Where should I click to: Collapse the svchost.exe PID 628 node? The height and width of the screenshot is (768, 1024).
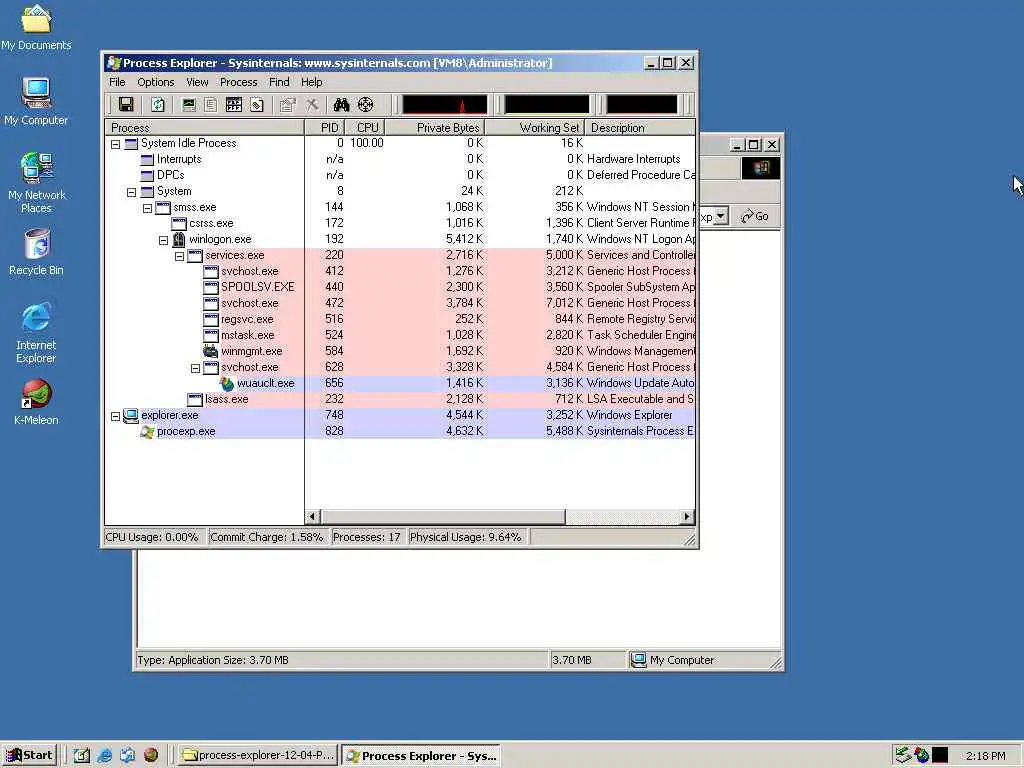195,368
